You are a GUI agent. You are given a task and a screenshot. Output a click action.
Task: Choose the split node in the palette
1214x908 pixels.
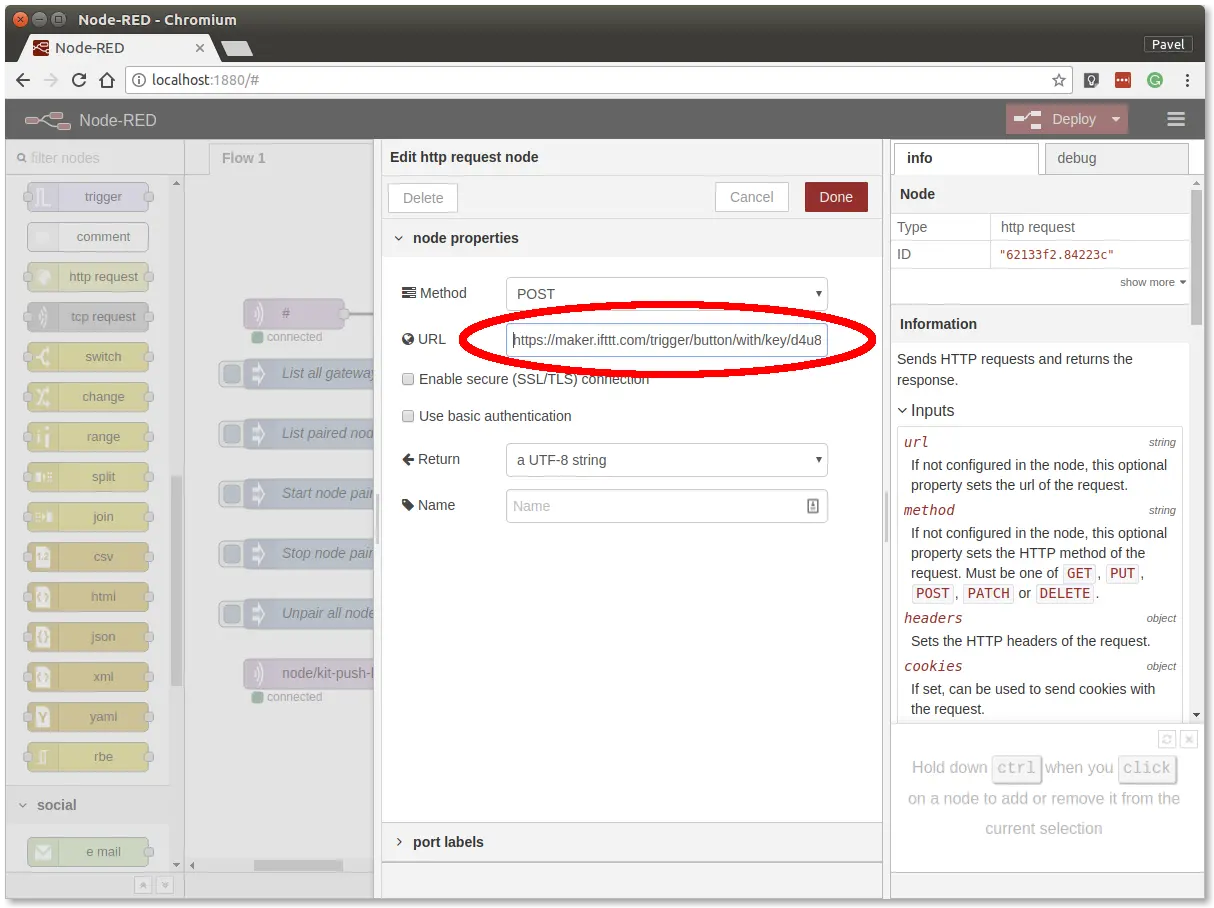click(88, 477)
